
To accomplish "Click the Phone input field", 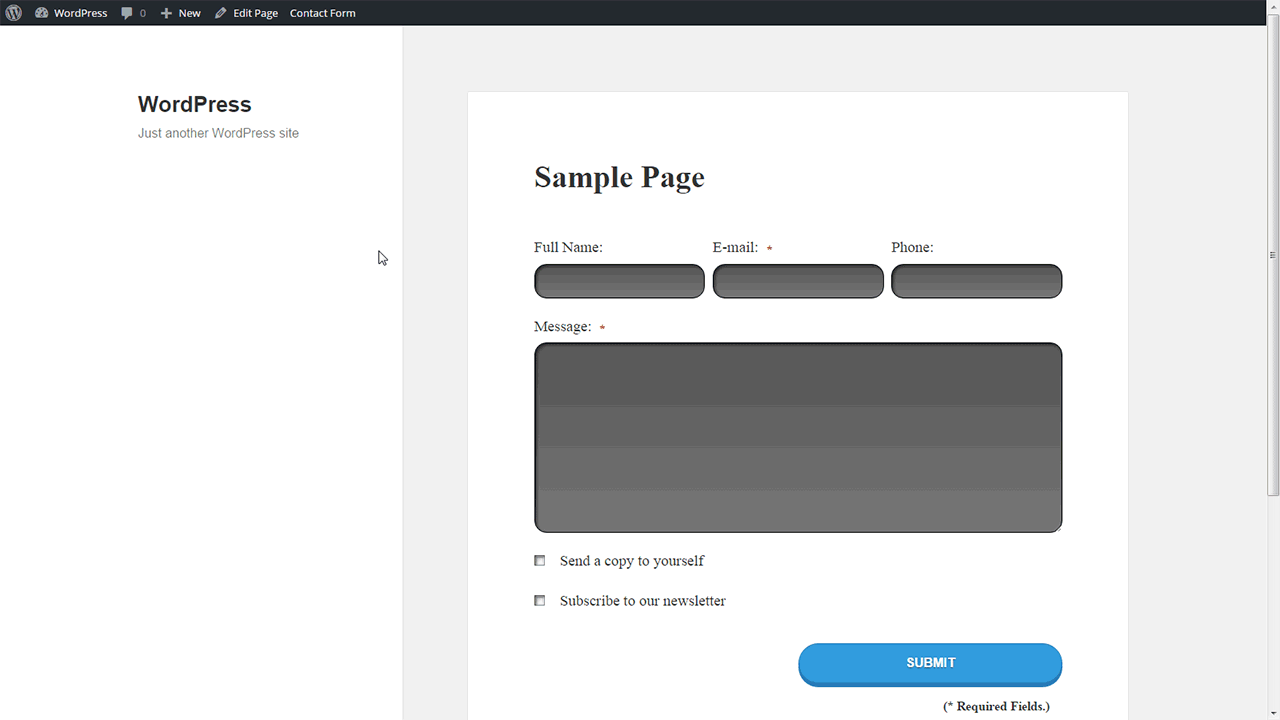I will [976, 281].
